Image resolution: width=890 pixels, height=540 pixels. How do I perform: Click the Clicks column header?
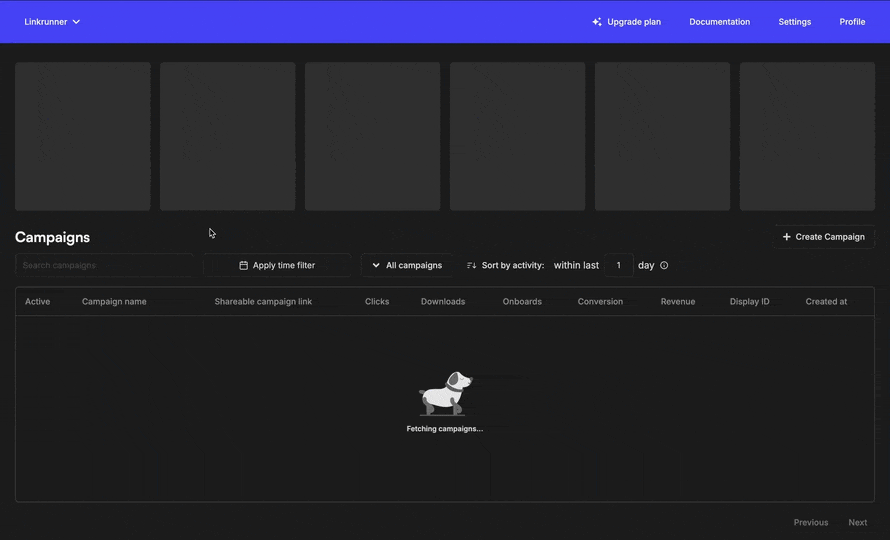tap(377, 301)
